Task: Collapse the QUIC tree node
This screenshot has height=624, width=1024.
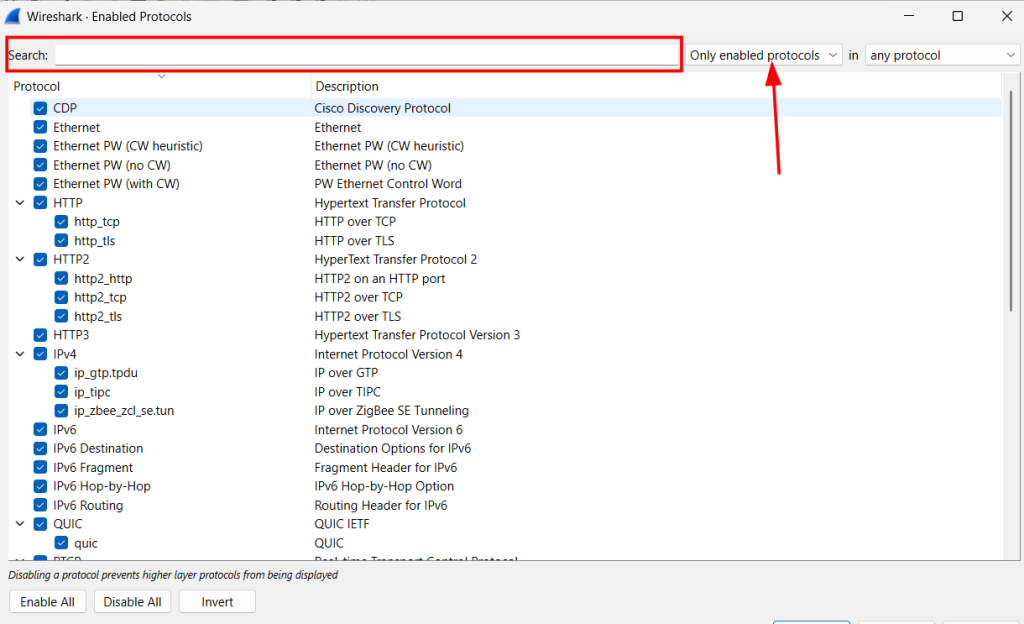Action: 20,524
